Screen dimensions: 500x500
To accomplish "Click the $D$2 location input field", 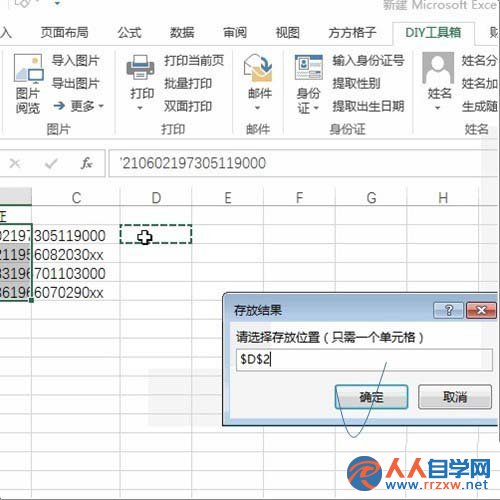I will pyautogui.click(x=364, y=360).
